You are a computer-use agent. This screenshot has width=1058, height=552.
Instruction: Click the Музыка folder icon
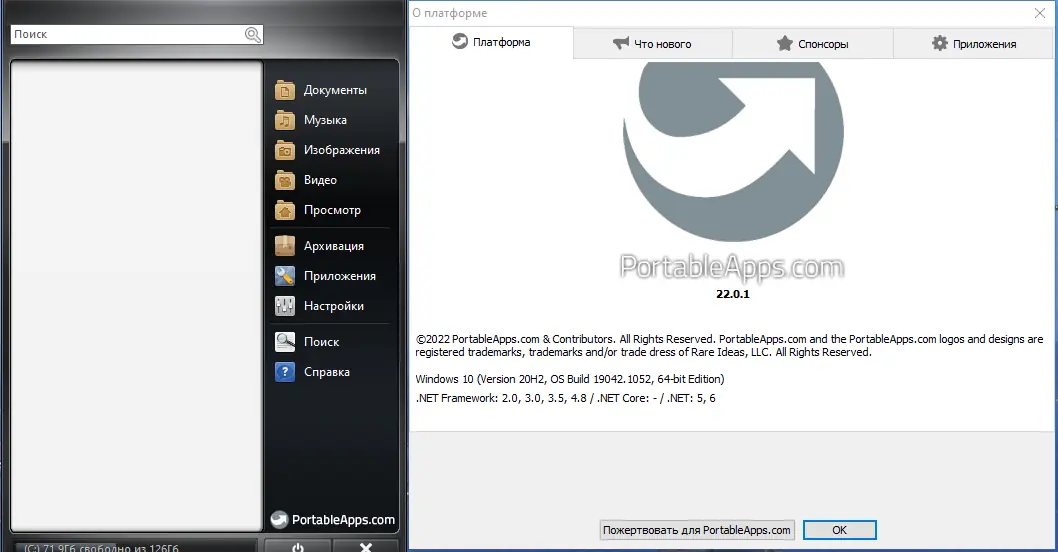pyautogui.click(x=285, y=120)
